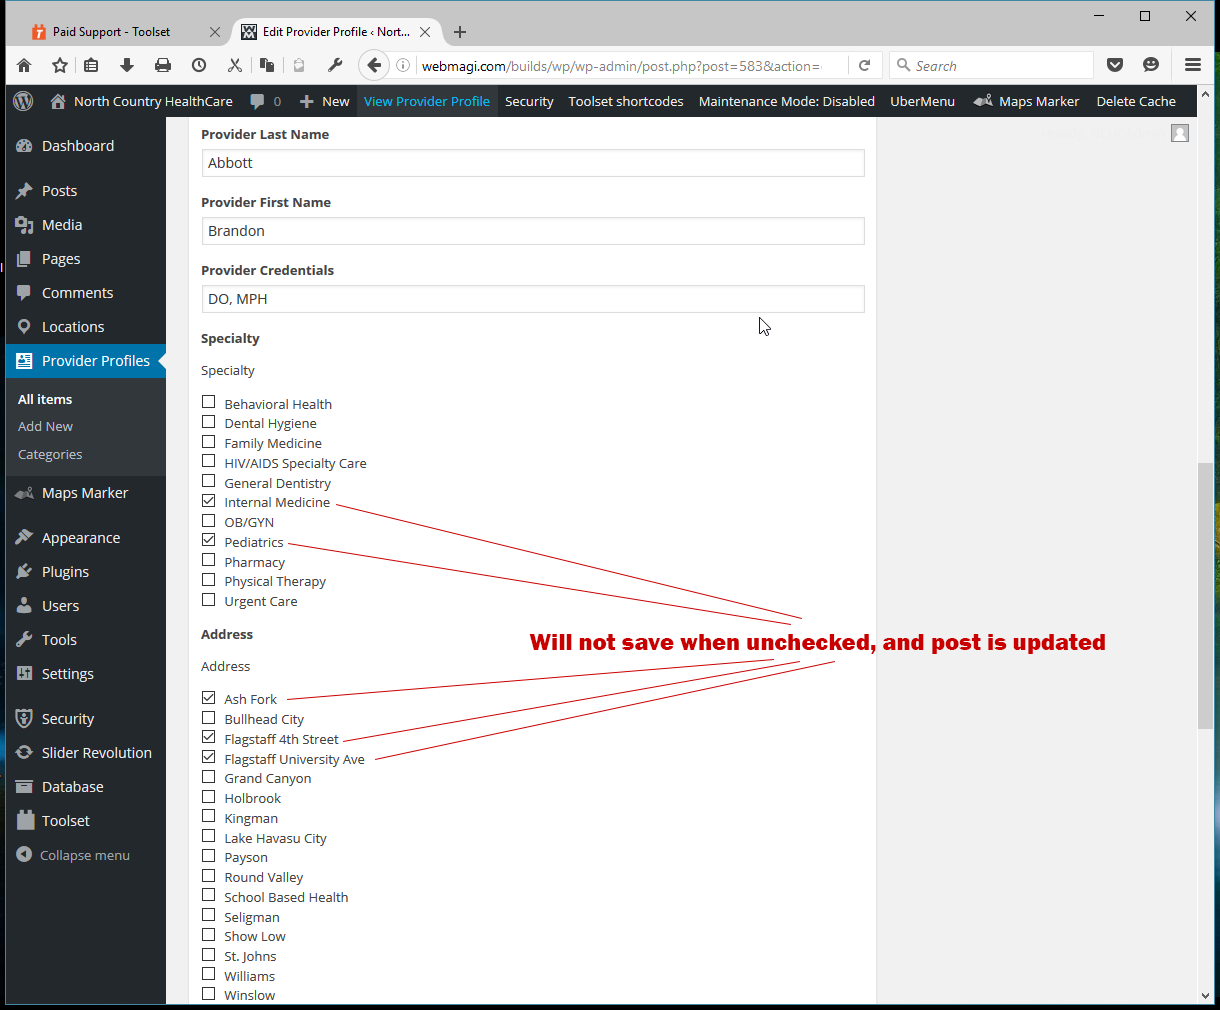The width and height of the screenshot is (1220, 1010).
Task: Open Comments using the speech bubble icon
Action: [x=23, y=292]
